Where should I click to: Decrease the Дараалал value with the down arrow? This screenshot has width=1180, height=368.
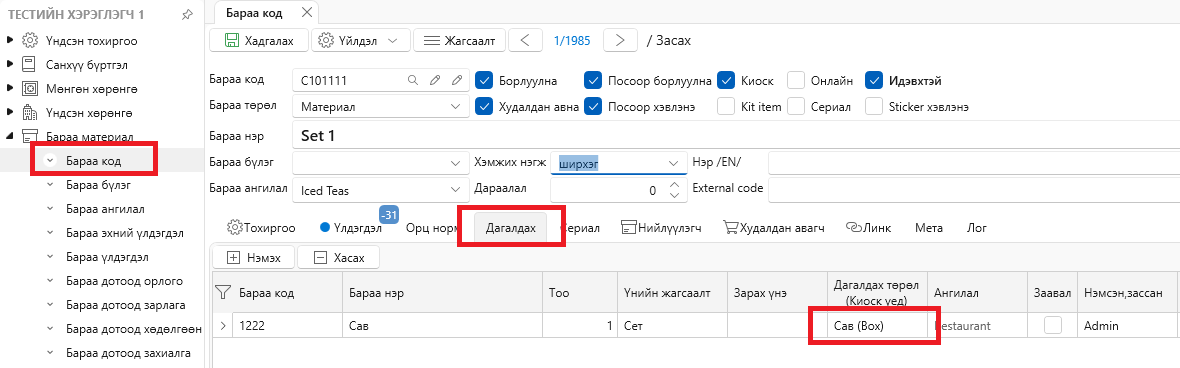click(x=674, y=196)
